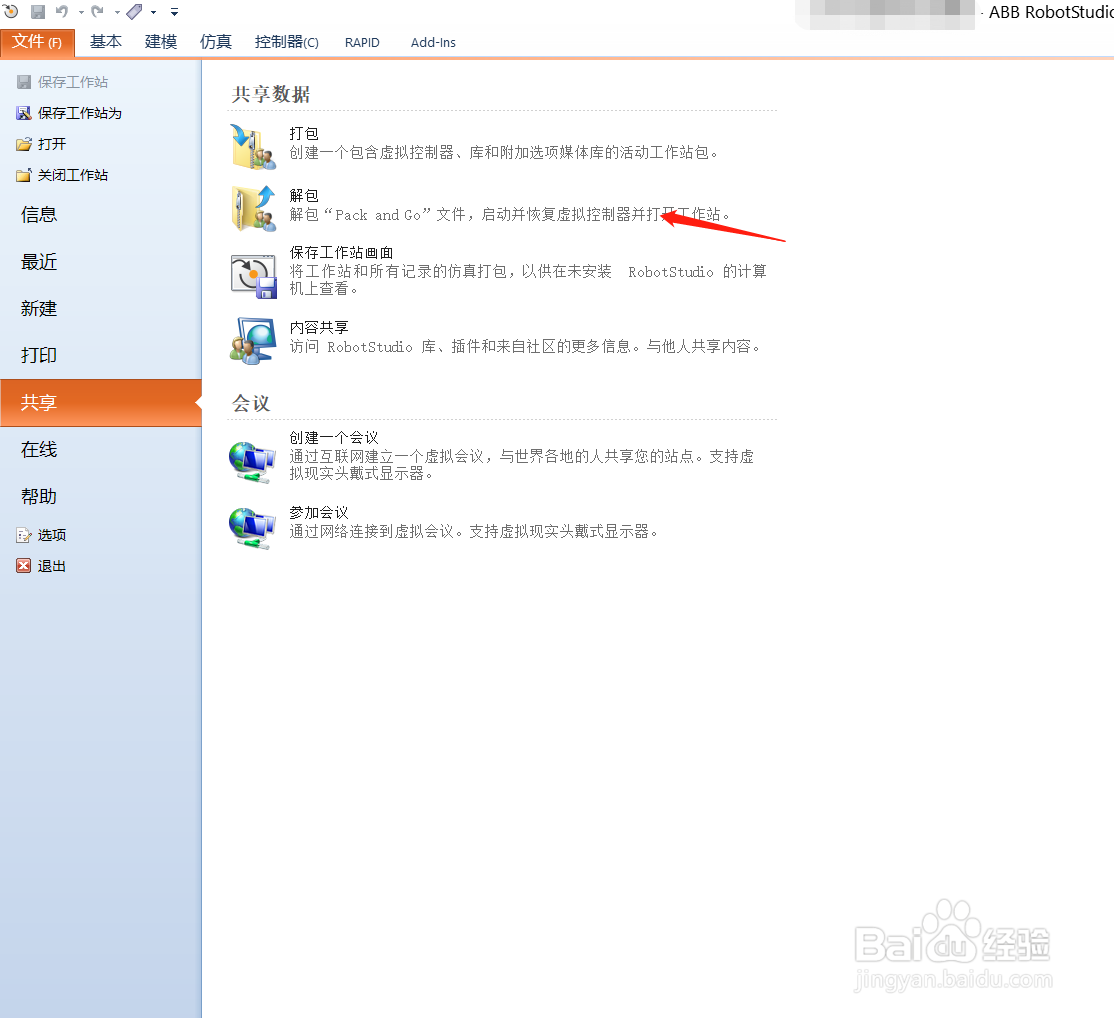1114x1018 pixels.
Task: Click the 关闭工作站 folder icon
Action: (24, 175)
